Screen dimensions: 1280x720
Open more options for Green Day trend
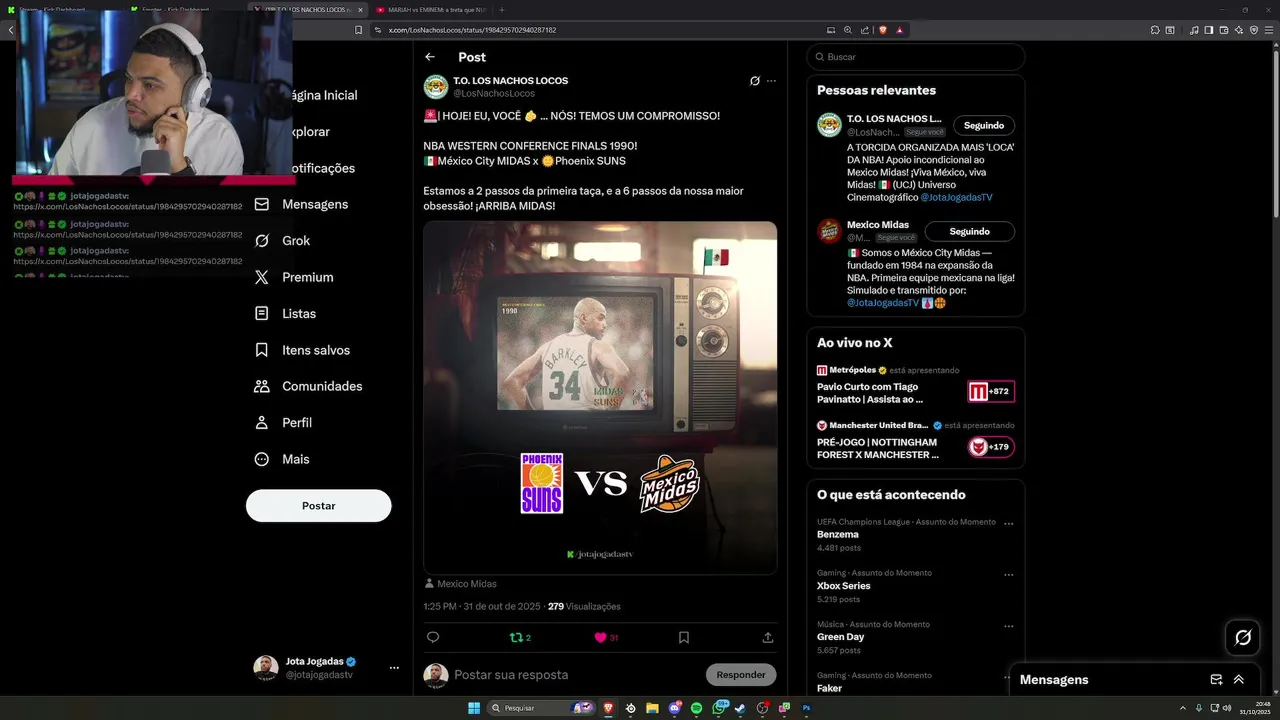[x=1008, y=625]
